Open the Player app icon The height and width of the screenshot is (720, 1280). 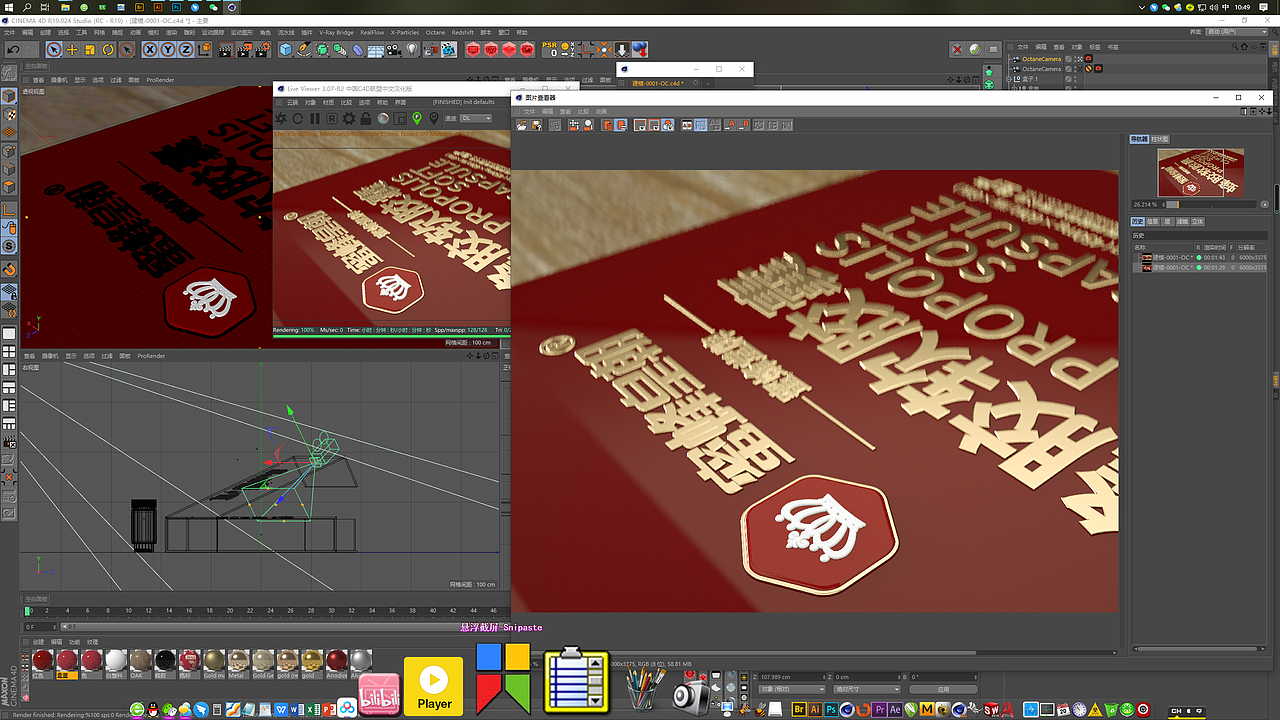(434, 687)
